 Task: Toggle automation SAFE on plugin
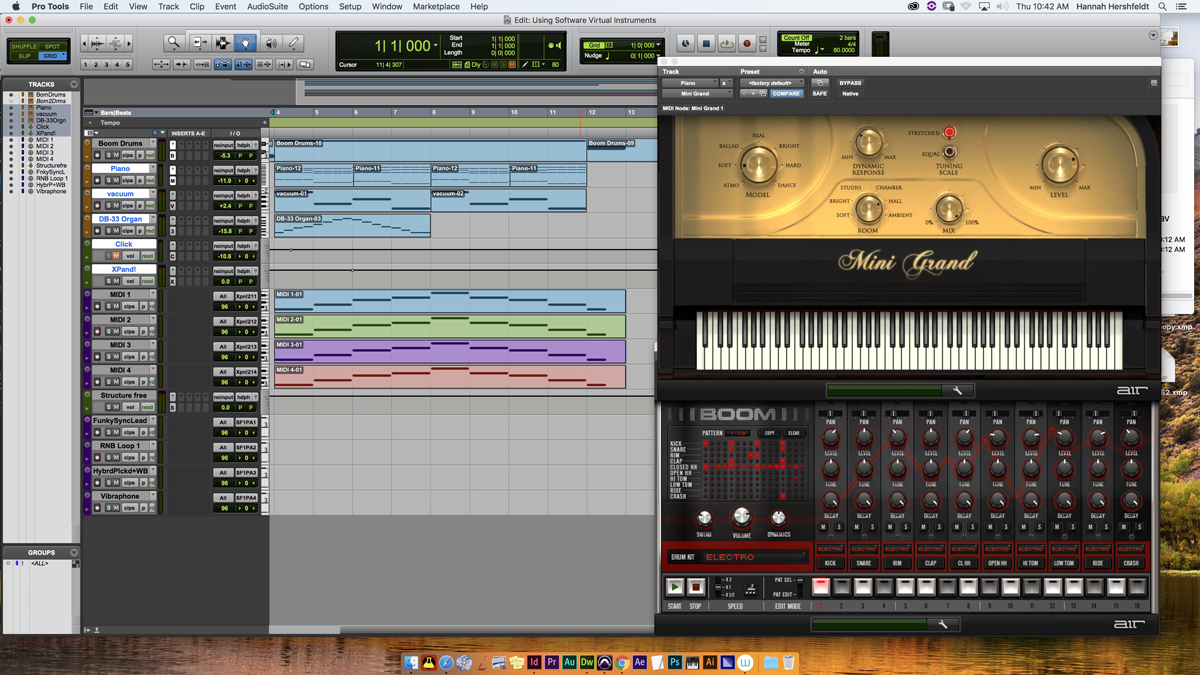click(x=820, y=93)
